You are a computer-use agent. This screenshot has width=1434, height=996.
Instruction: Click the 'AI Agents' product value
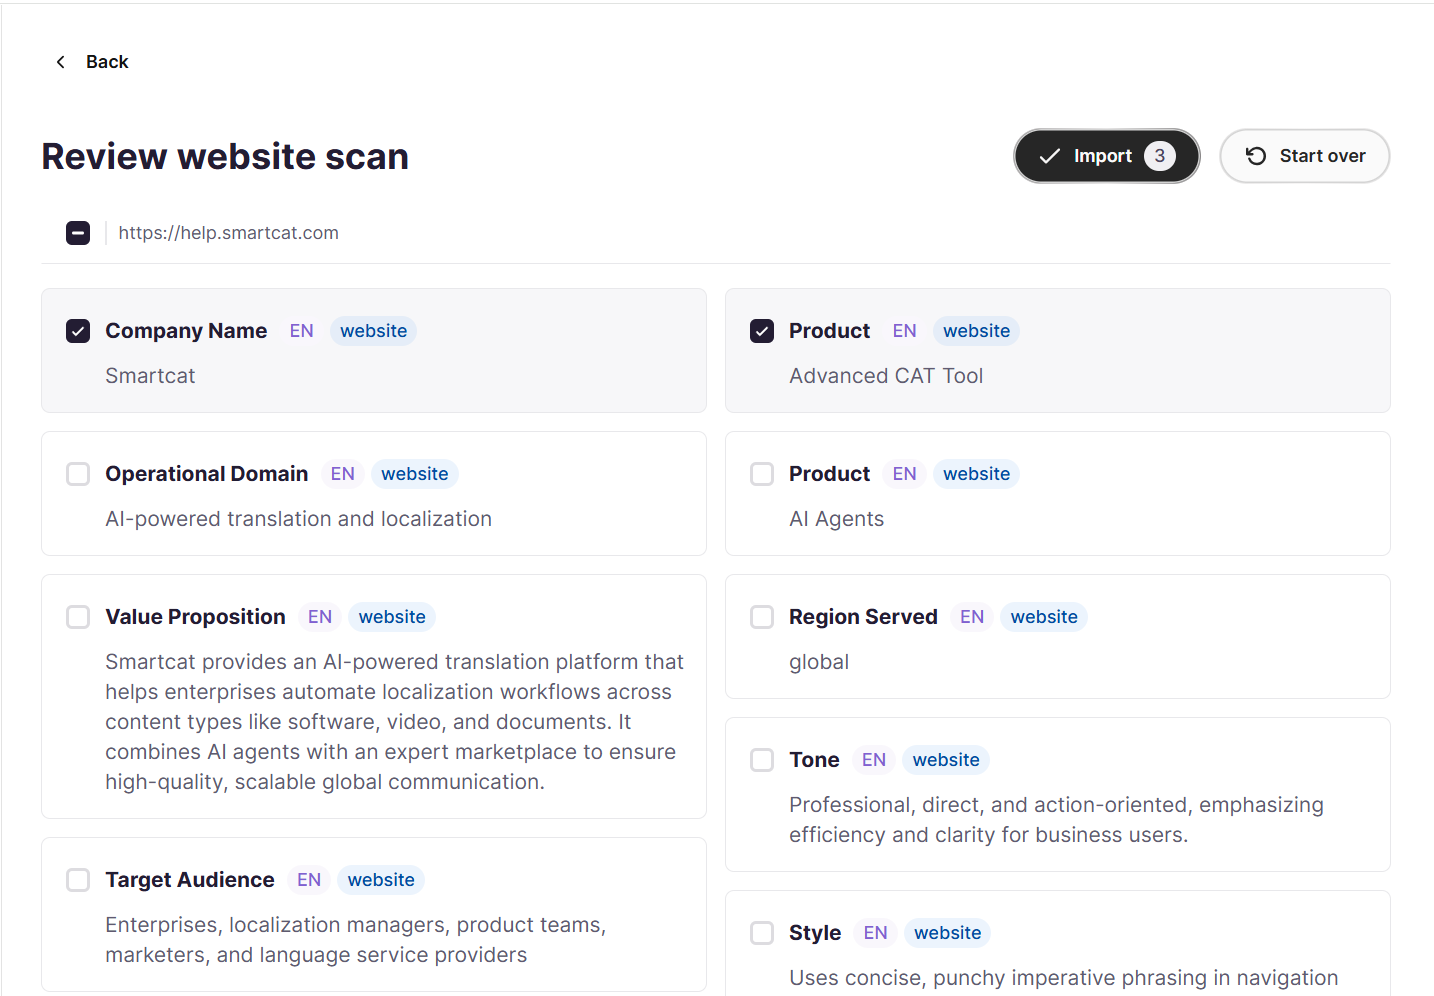tap(837, 519)
